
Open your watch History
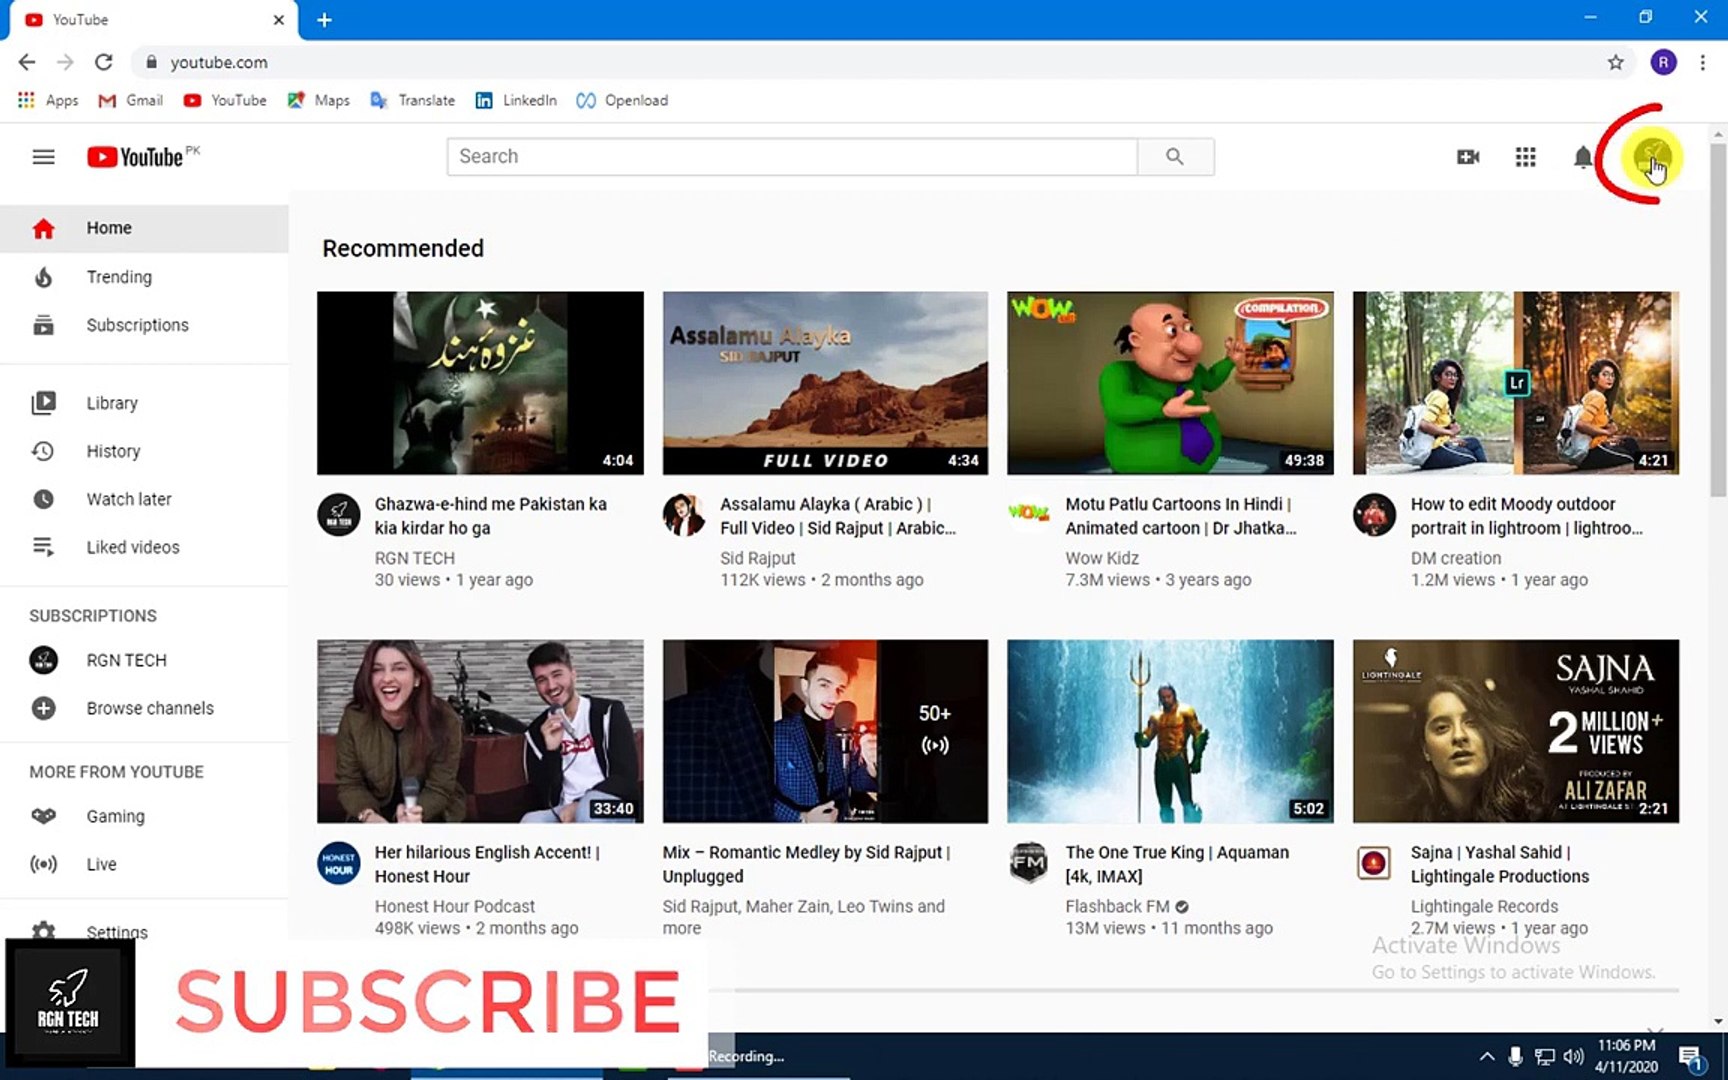112,451
